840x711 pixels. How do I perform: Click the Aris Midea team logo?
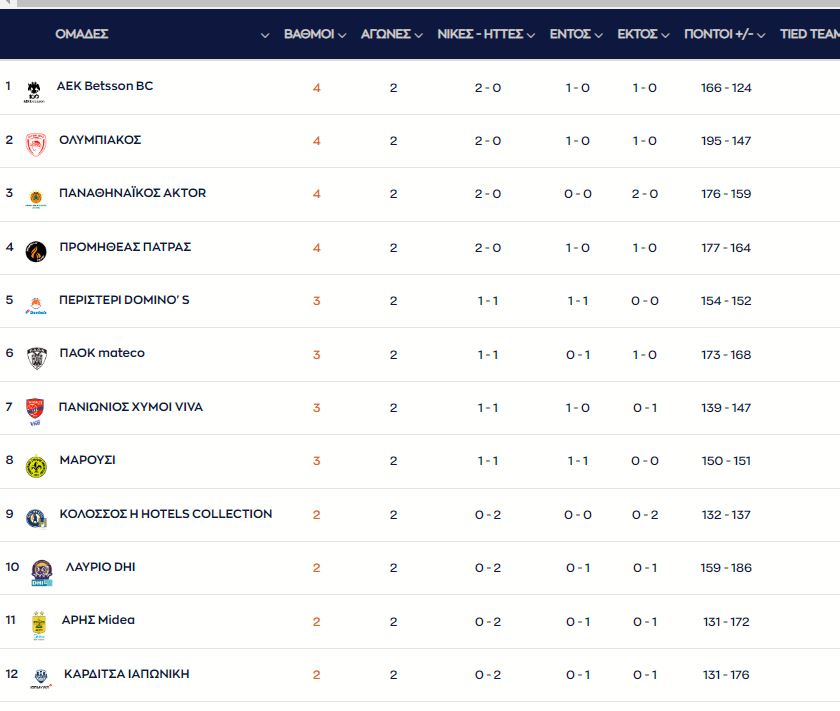tap(39, 624)
